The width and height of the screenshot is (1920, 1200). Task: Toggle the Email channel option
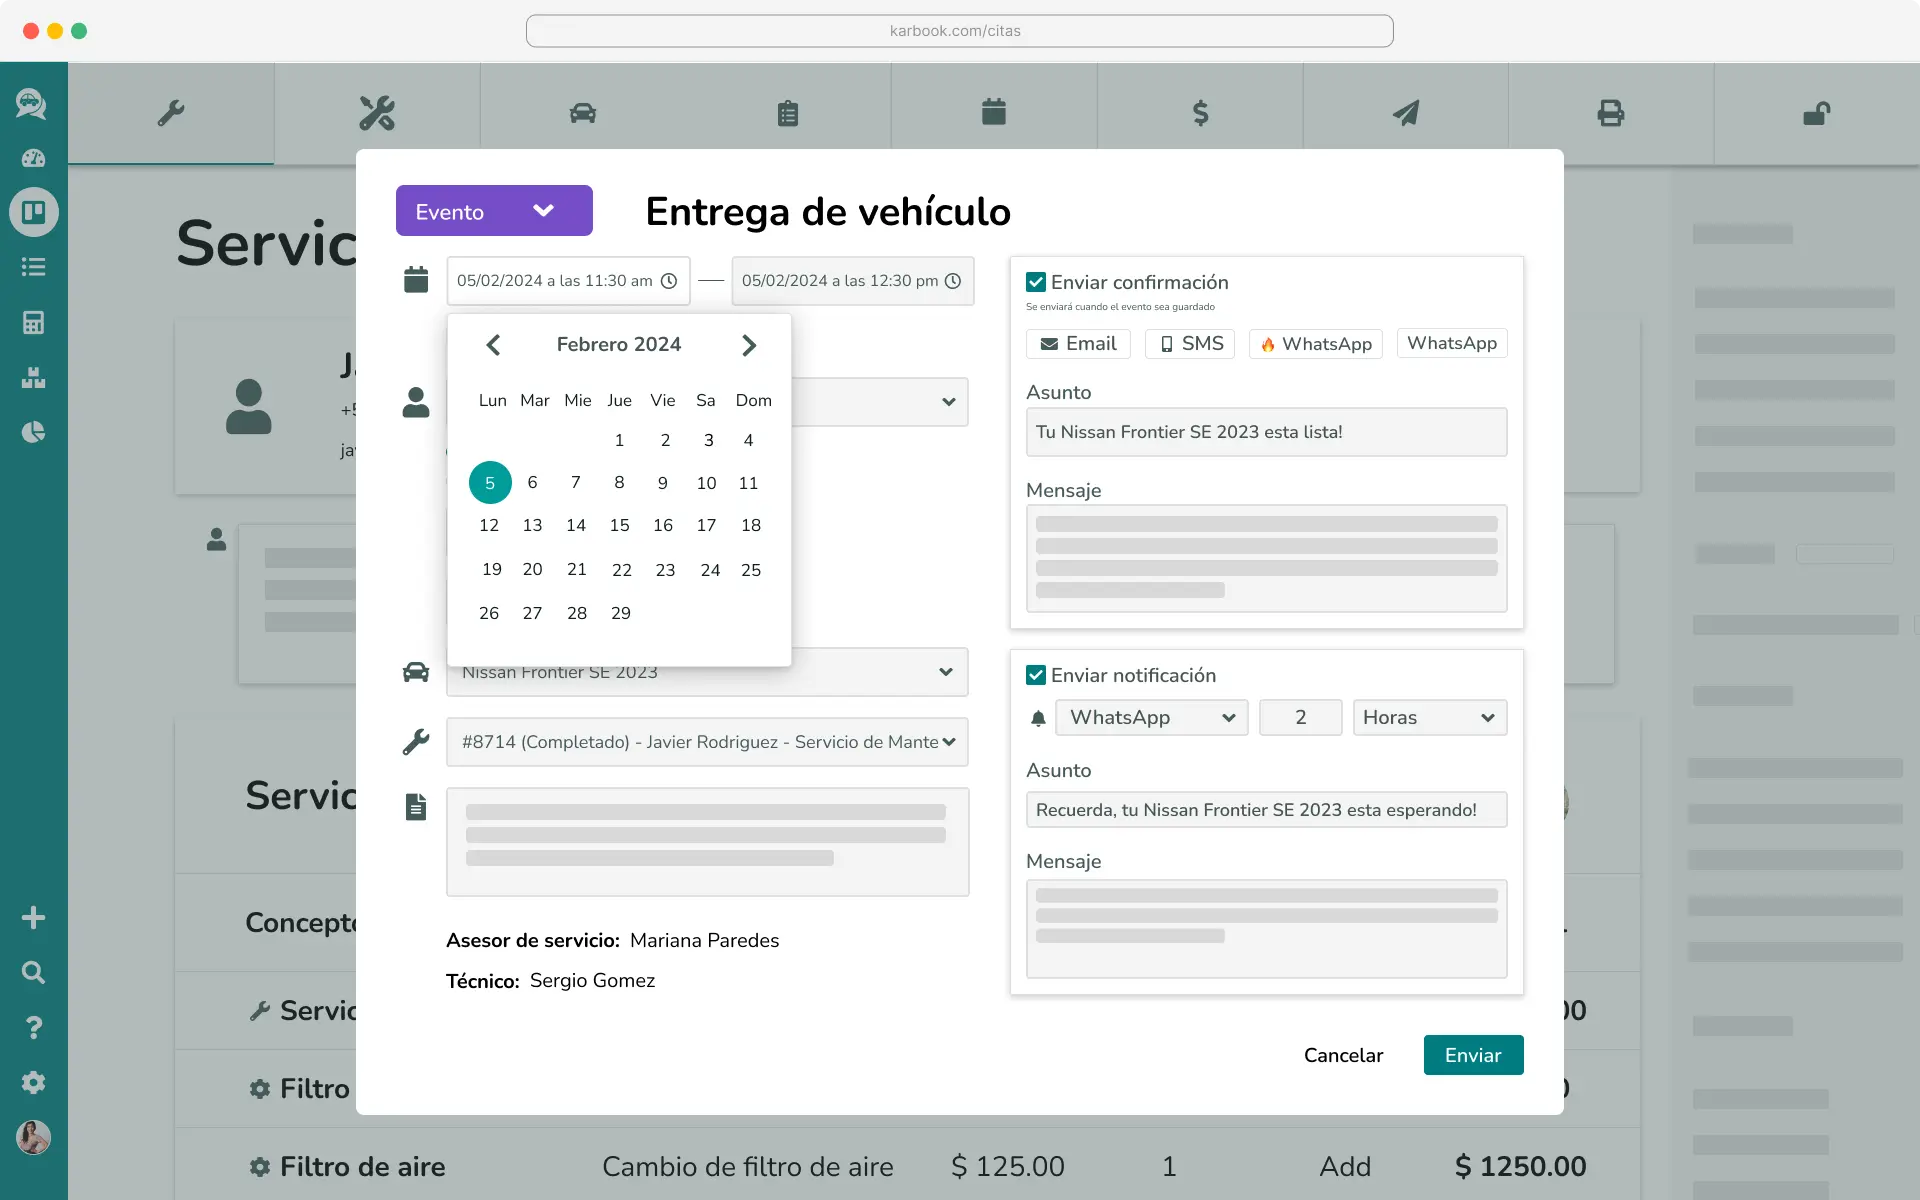pyautogui.click(x=1078, y=344)
